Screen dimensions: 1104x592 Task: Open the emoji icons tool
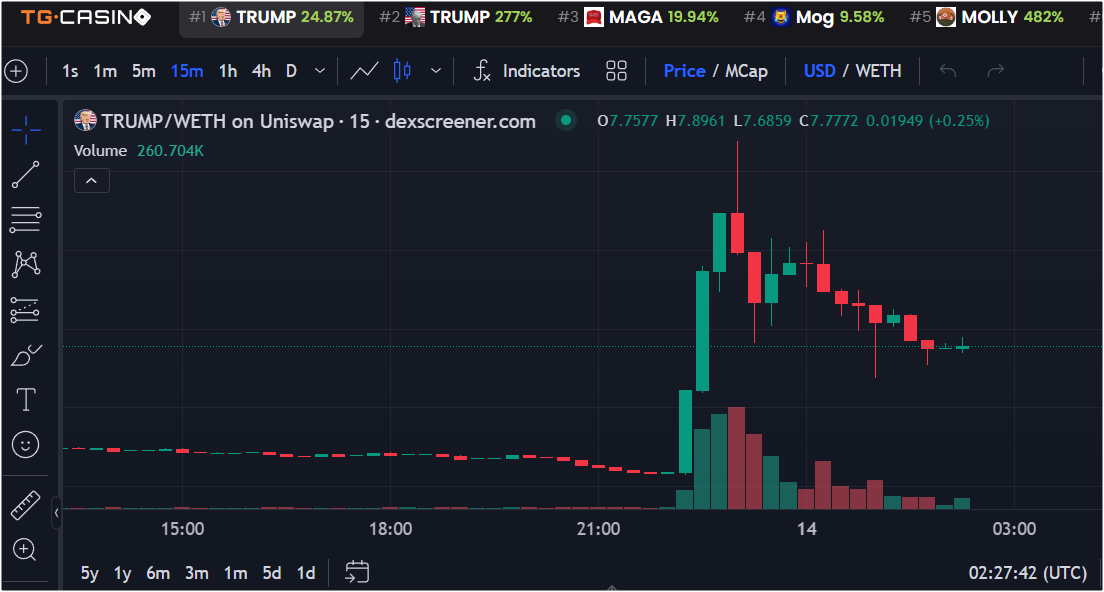pyautogui.click(x=26, y=445)
